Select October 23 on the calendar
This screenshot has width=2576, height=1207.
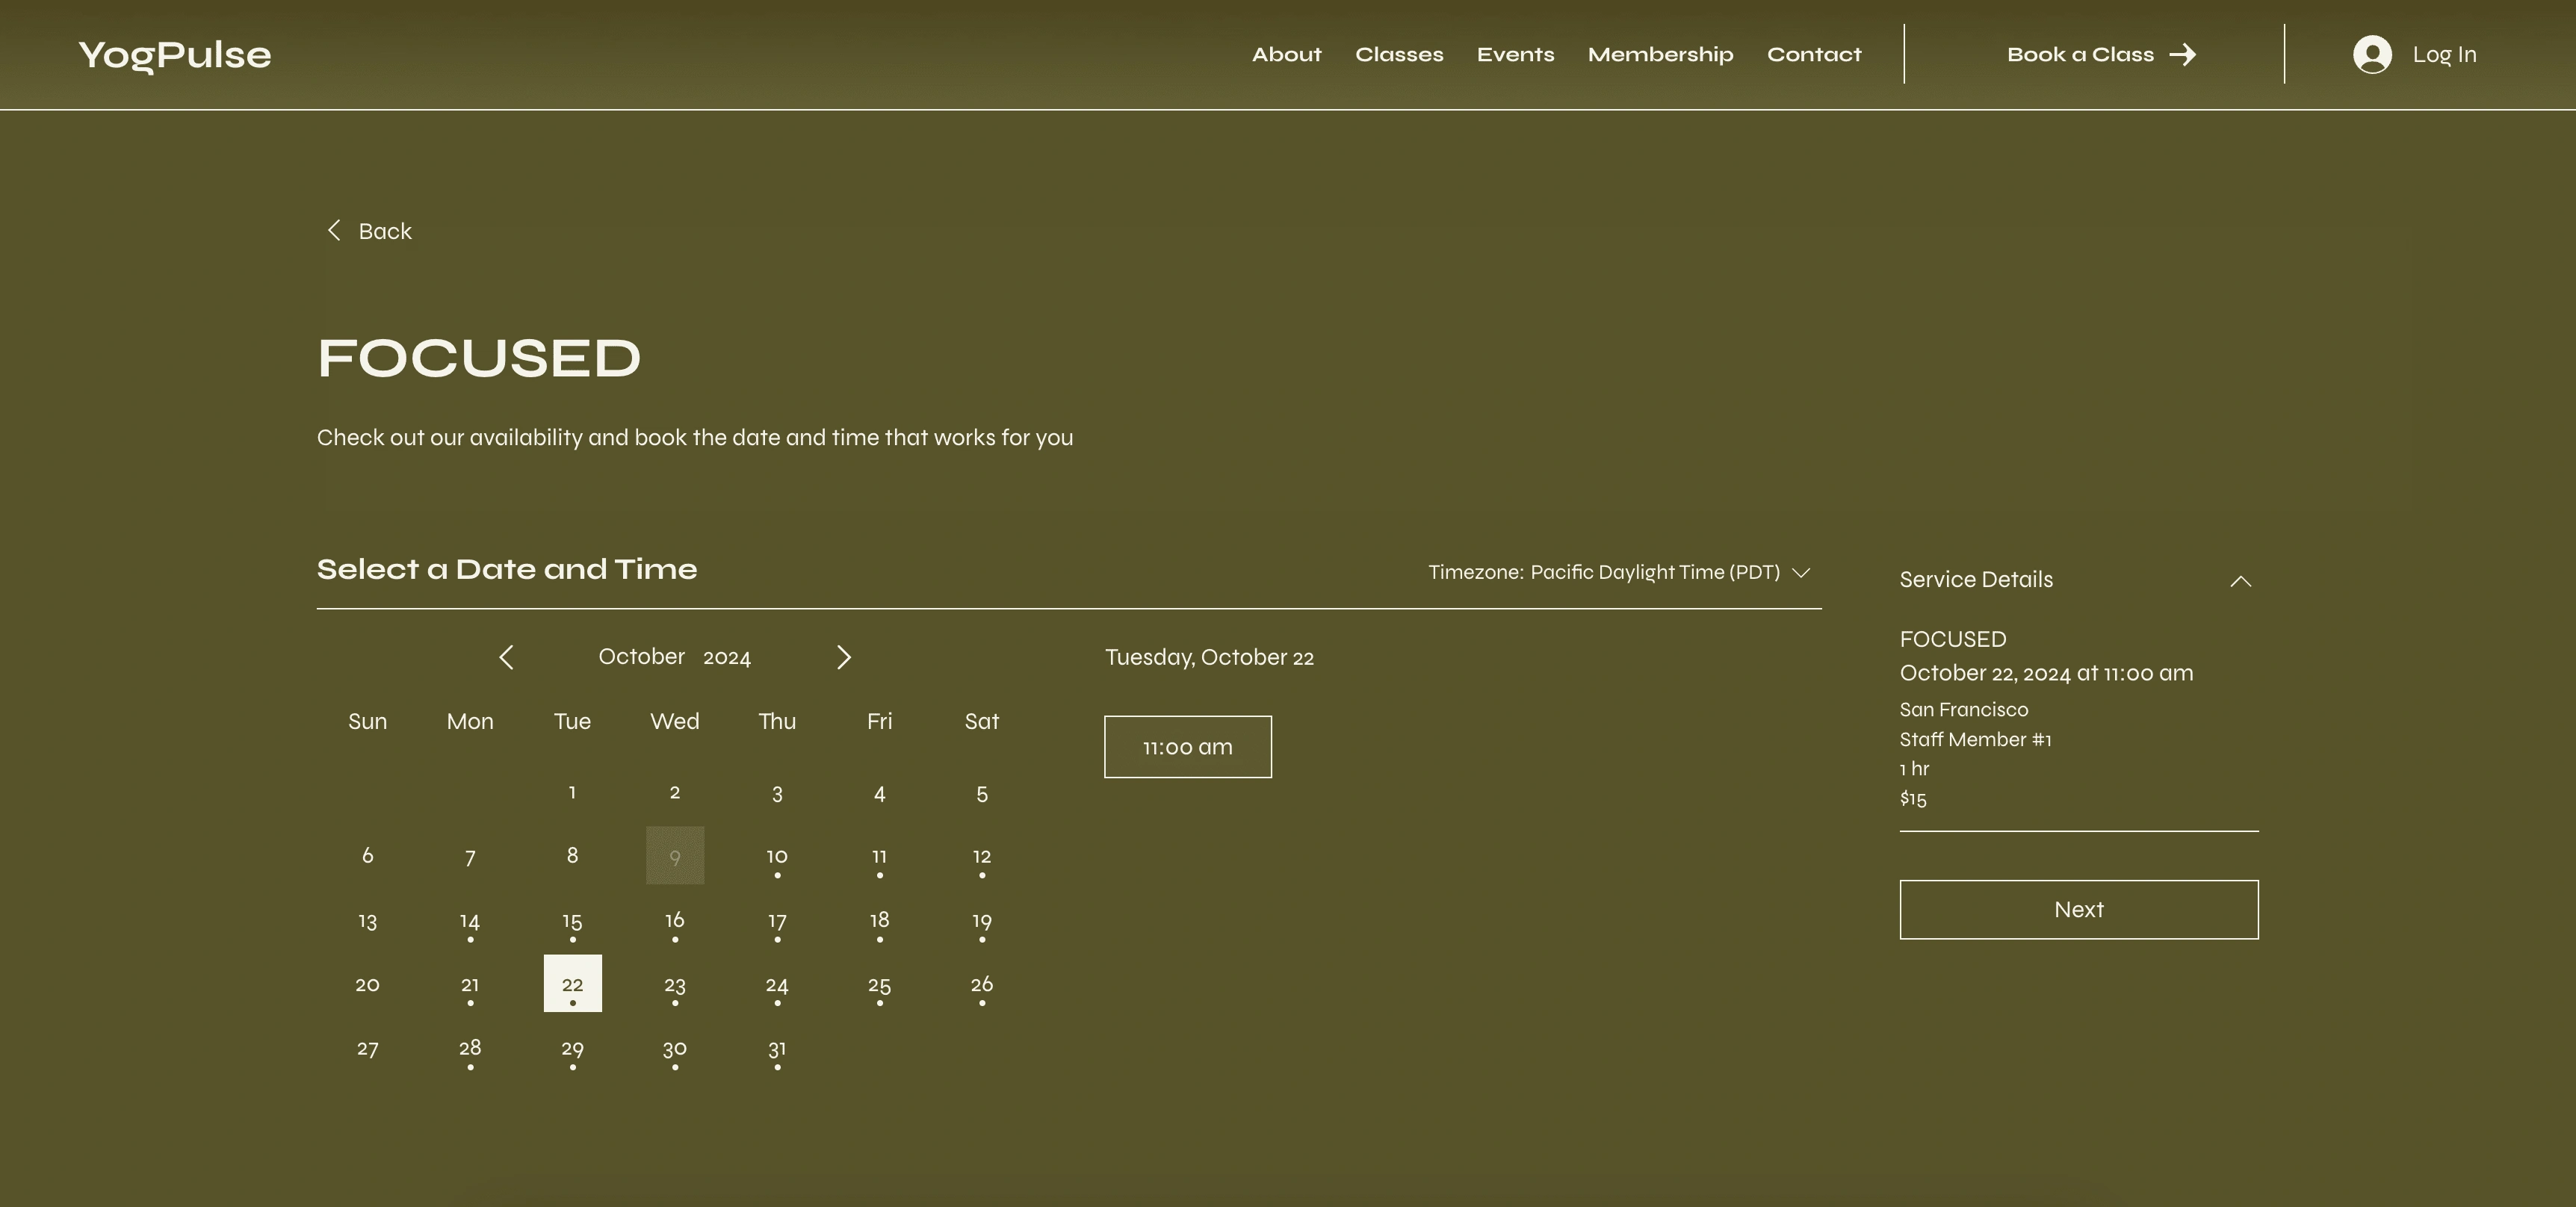pyautogui.click(x=675, y=985)
